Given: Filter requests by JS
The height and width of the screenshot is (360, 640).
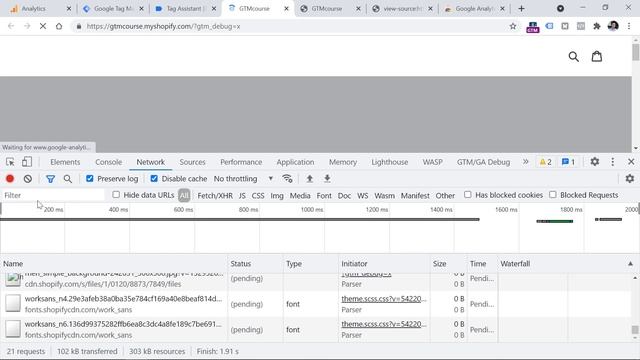Looking at the screenshot, I should (242, 196).
